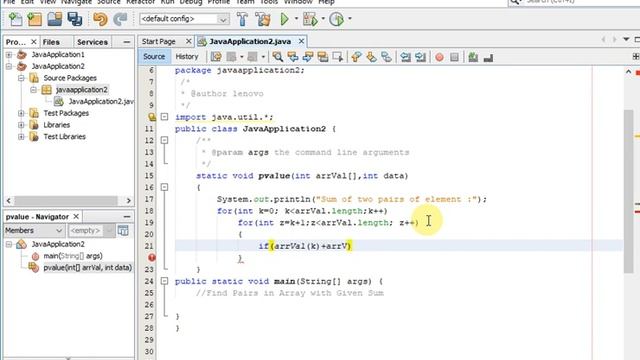Jump to Next Bookmark icon
The height and width of the screenshot is (360, 640).
point(371,57)
